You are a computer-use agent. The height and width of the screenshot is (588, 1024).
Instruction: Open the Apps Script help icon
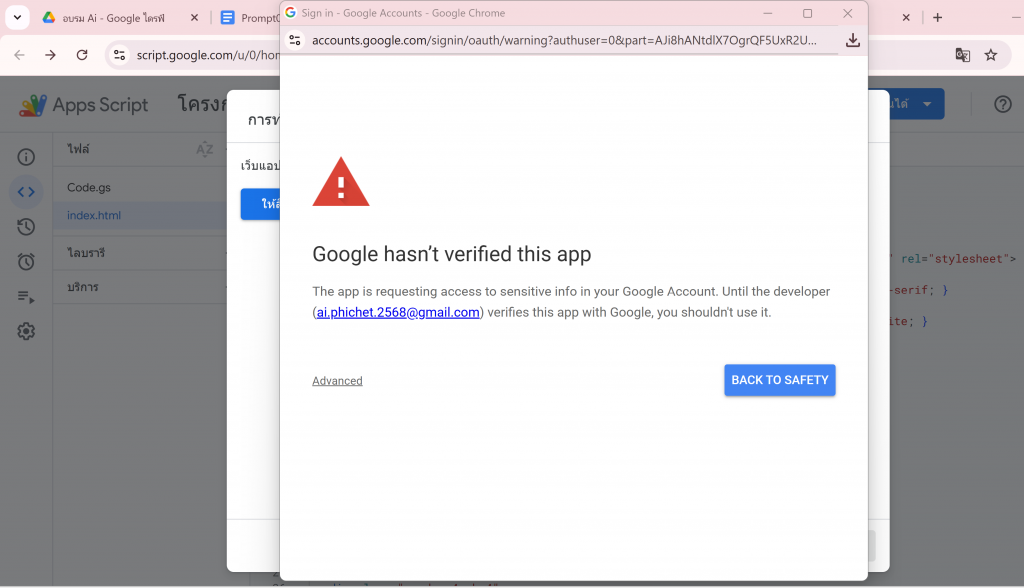1002,105
